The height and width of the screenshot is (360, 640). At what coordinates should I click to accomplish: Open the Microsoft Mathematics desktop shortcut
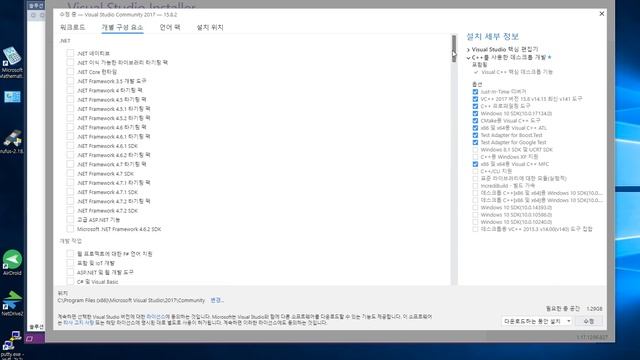tap(12, 62)
